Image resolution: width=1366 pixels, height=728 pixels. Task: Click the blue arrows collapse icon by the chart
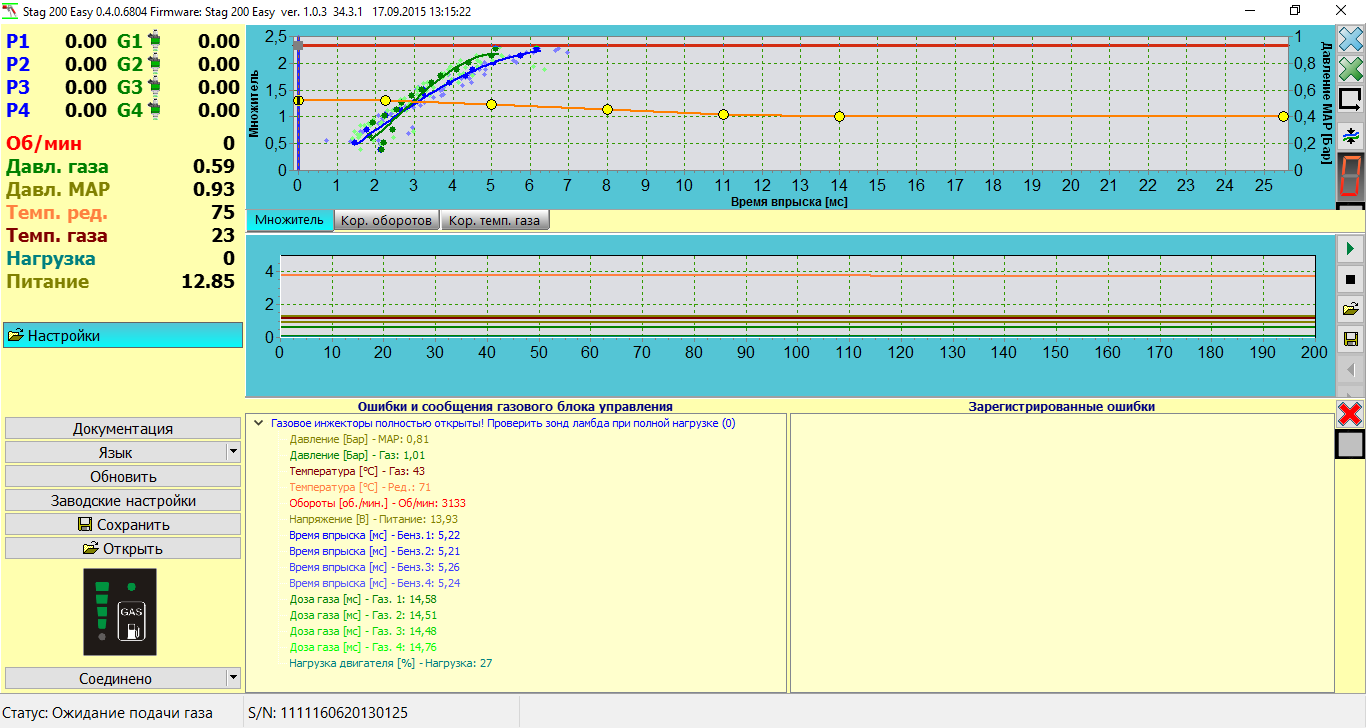(1351, 135)
